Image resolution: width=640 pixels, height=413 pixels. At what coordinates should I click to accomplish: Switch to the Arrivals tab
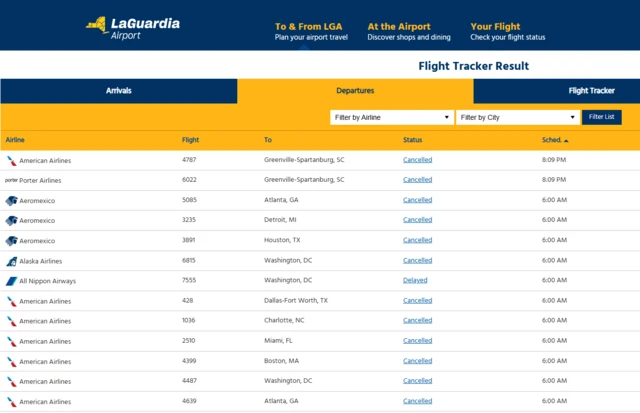point(119,91)
